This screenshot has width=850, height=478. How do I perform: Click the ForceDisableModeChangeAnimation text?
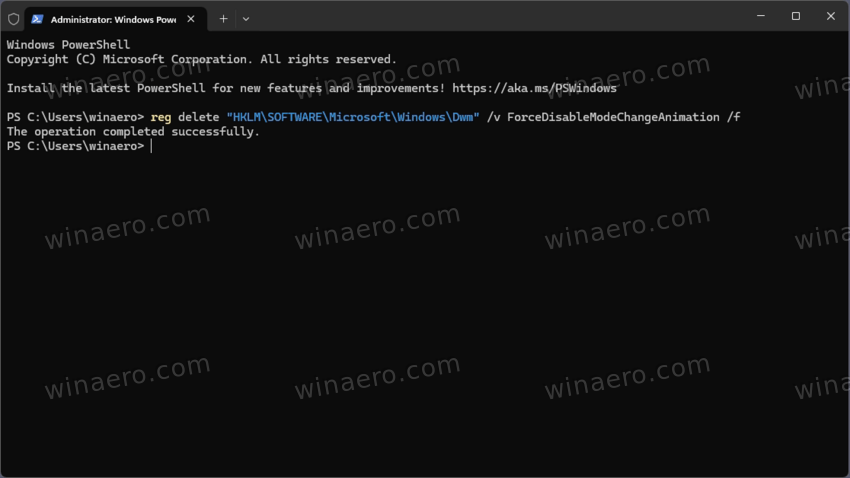pos(613,118)
